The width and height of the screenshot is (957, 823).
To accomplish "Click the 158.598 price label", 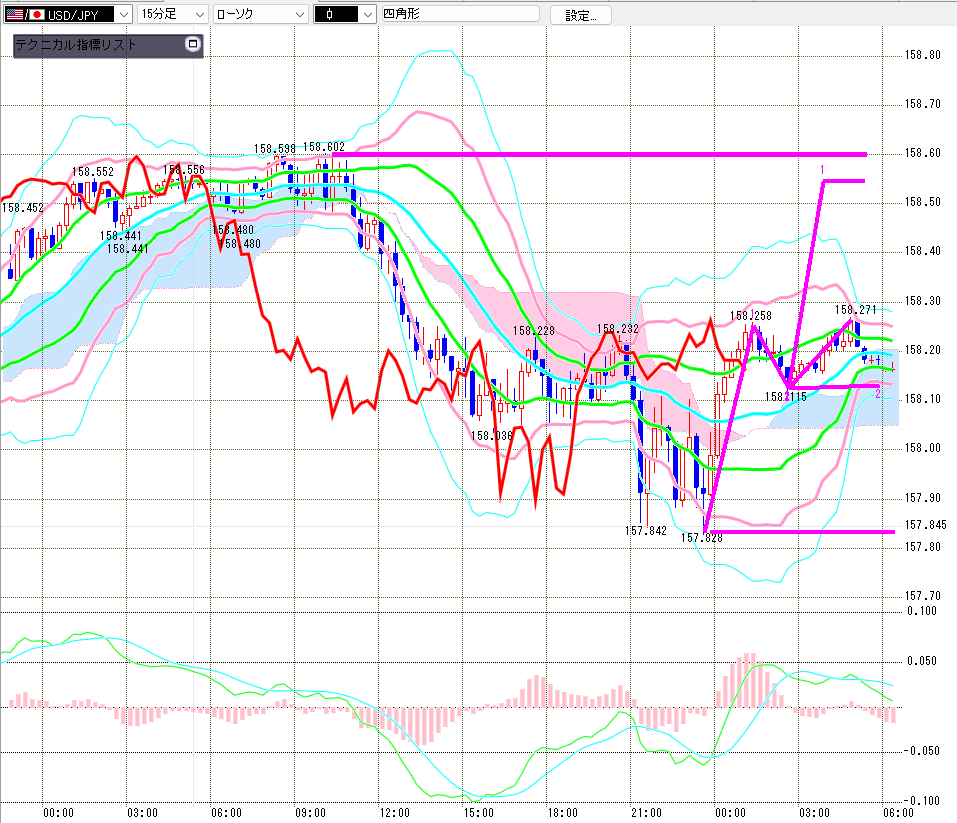I will 275,148.
